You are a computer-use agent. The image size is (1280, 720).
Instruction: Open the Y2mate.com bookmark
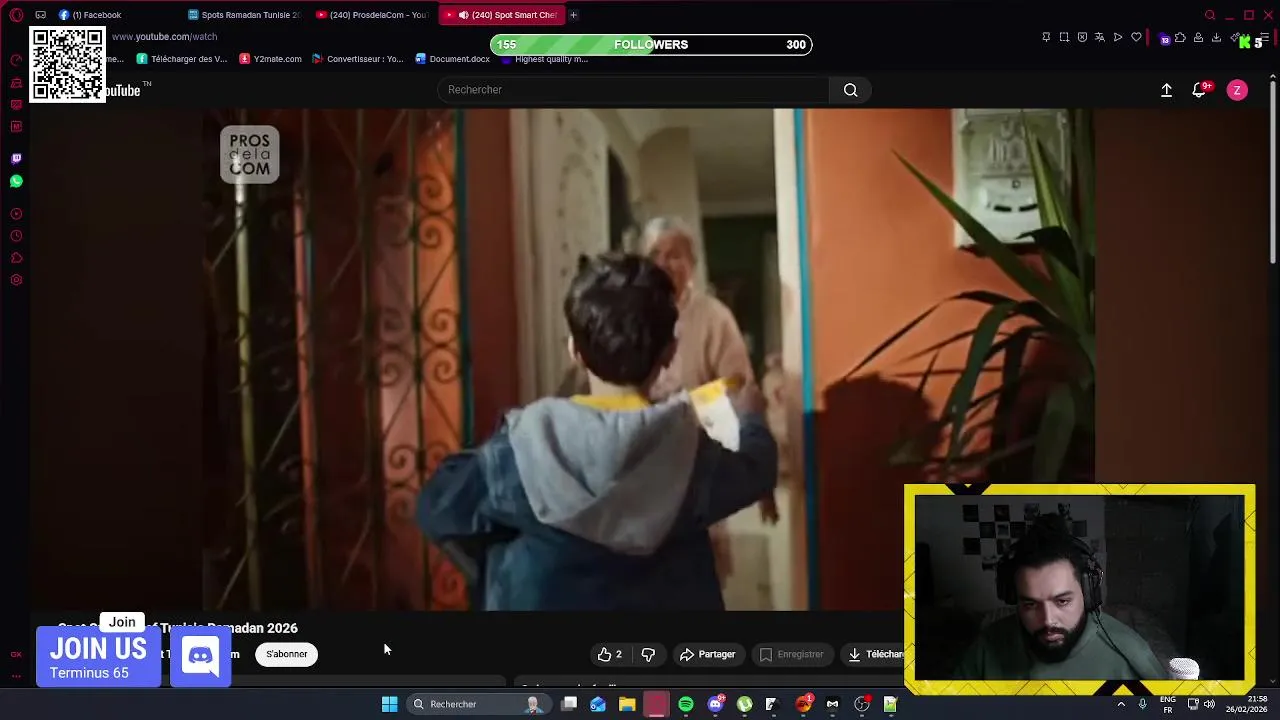270,59
